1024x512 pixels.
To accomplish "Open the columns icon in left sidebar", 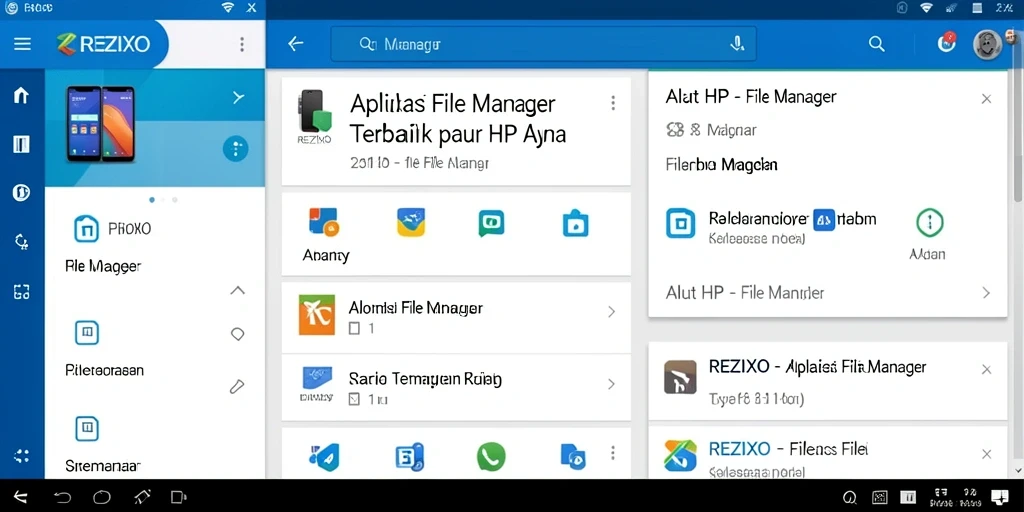I will 22,144.
